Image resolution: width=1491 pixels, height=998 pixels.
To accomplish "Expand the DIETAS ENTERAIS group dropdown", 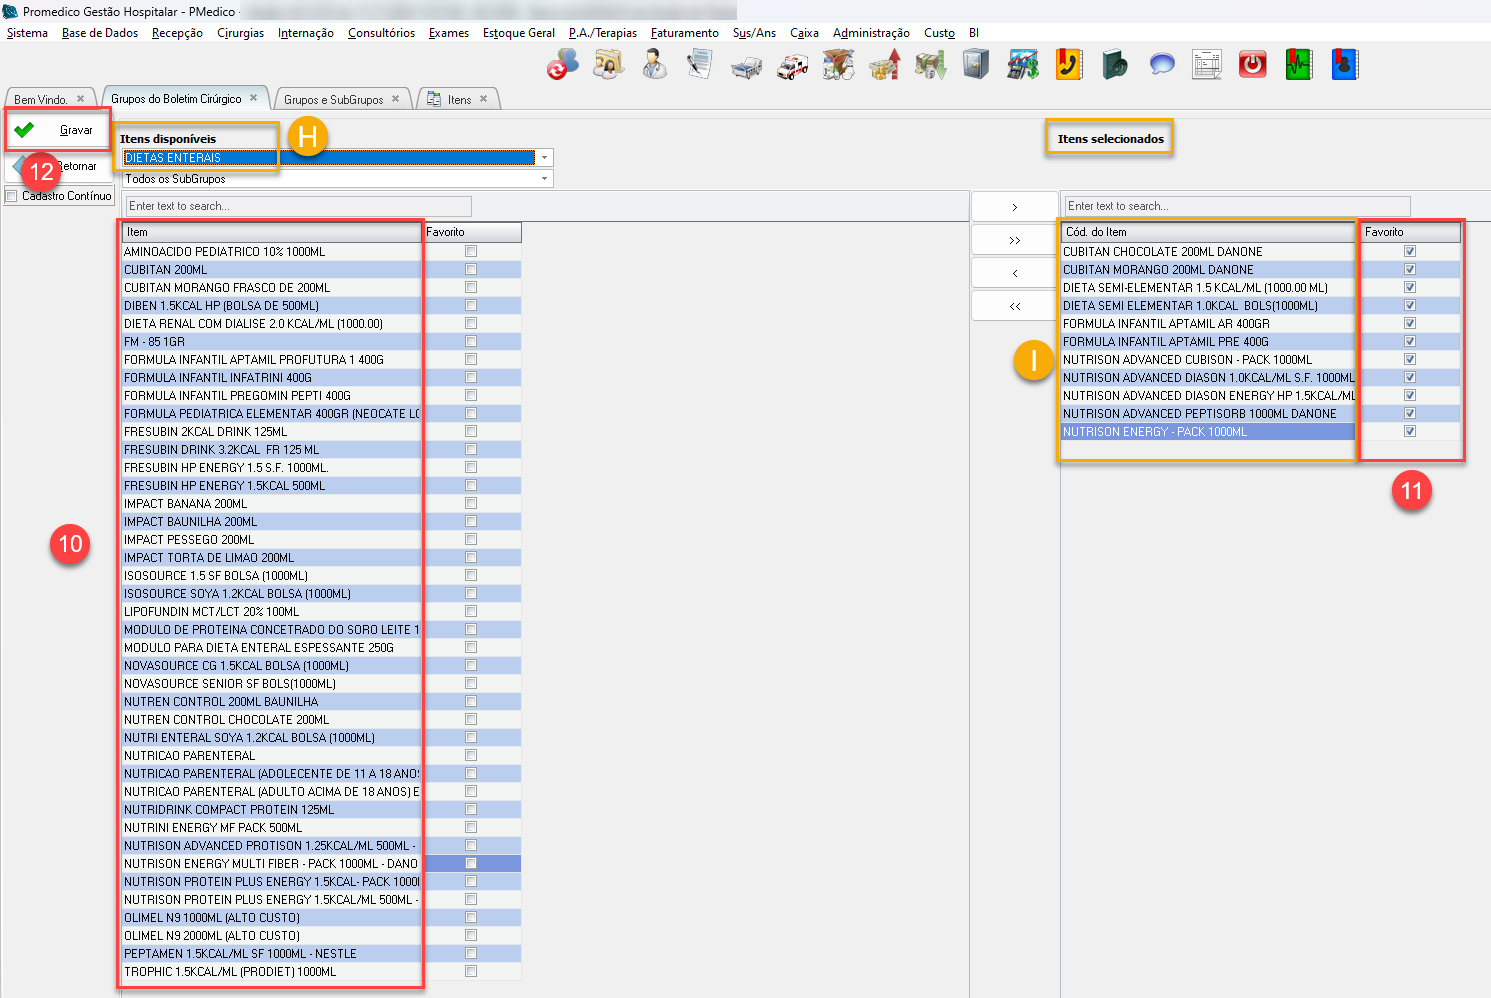I will pyautogui.click(x=544, y=158).
